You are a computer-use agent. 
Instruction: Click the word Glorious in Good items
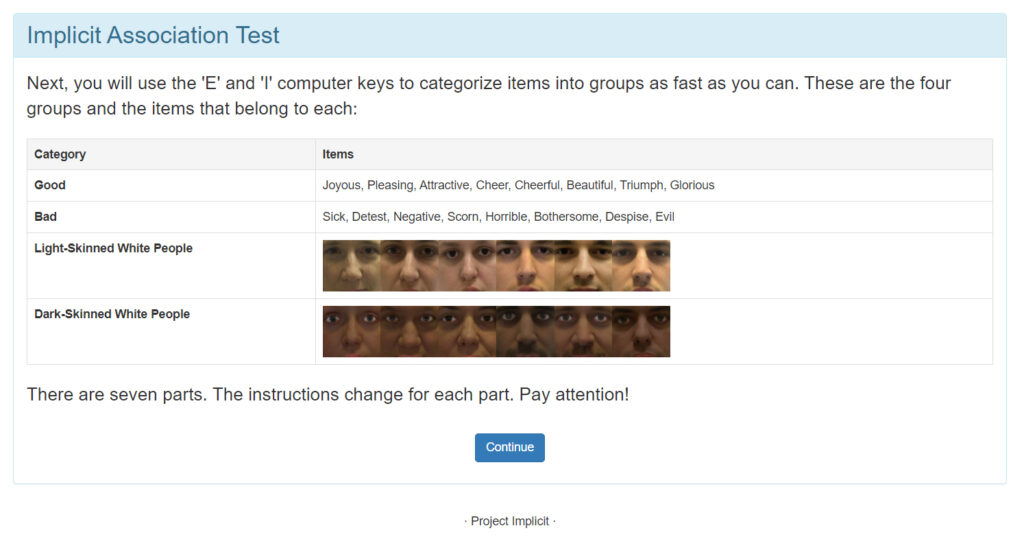692,185
